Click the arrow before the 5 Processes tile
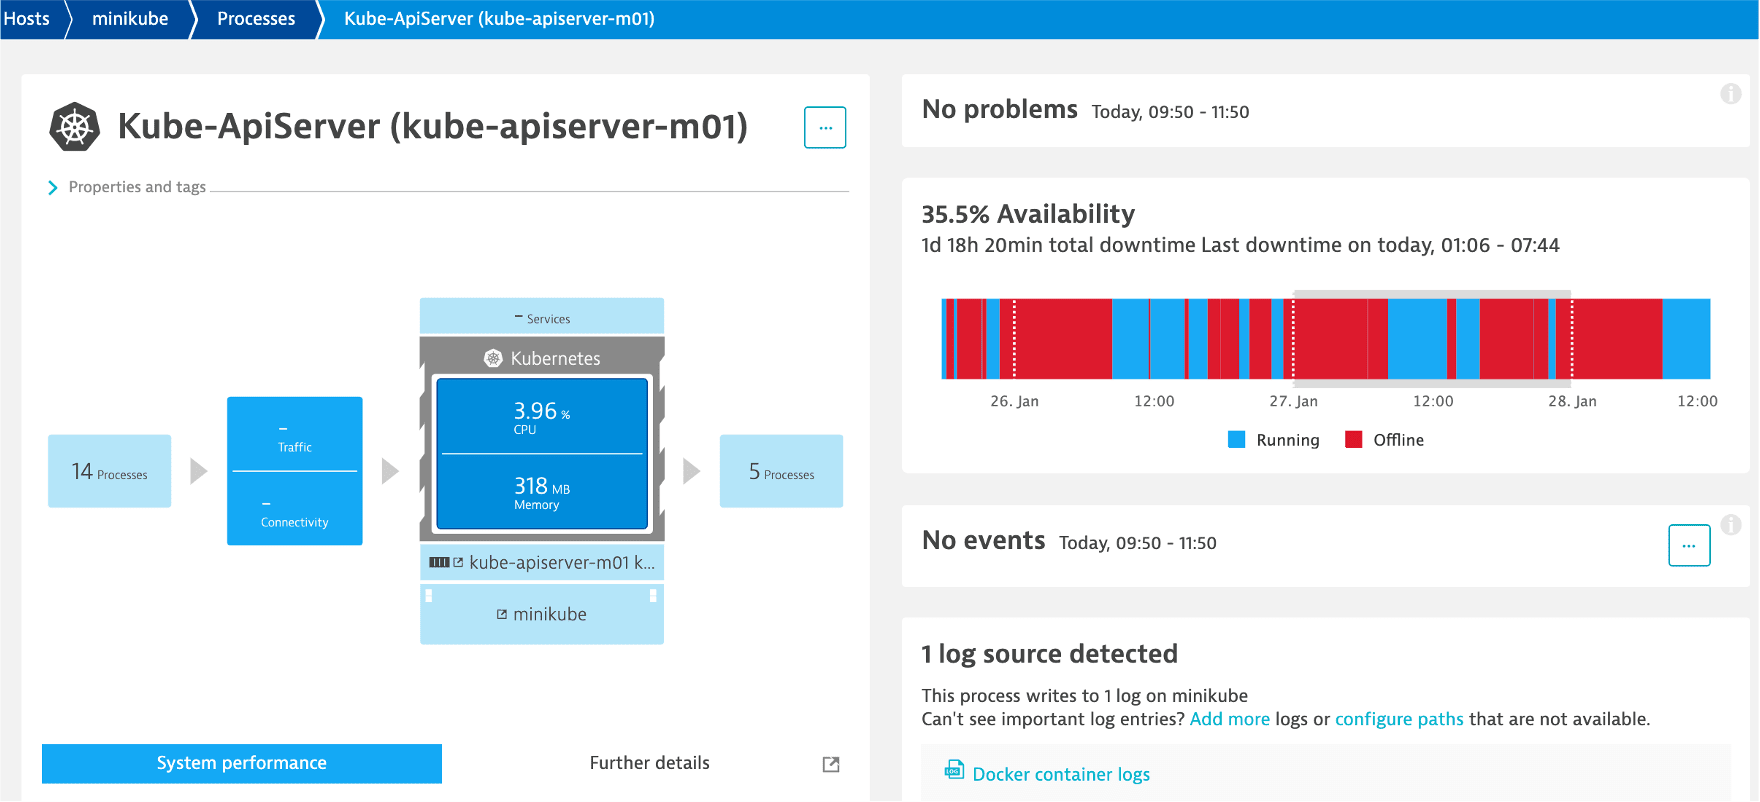 691,471
